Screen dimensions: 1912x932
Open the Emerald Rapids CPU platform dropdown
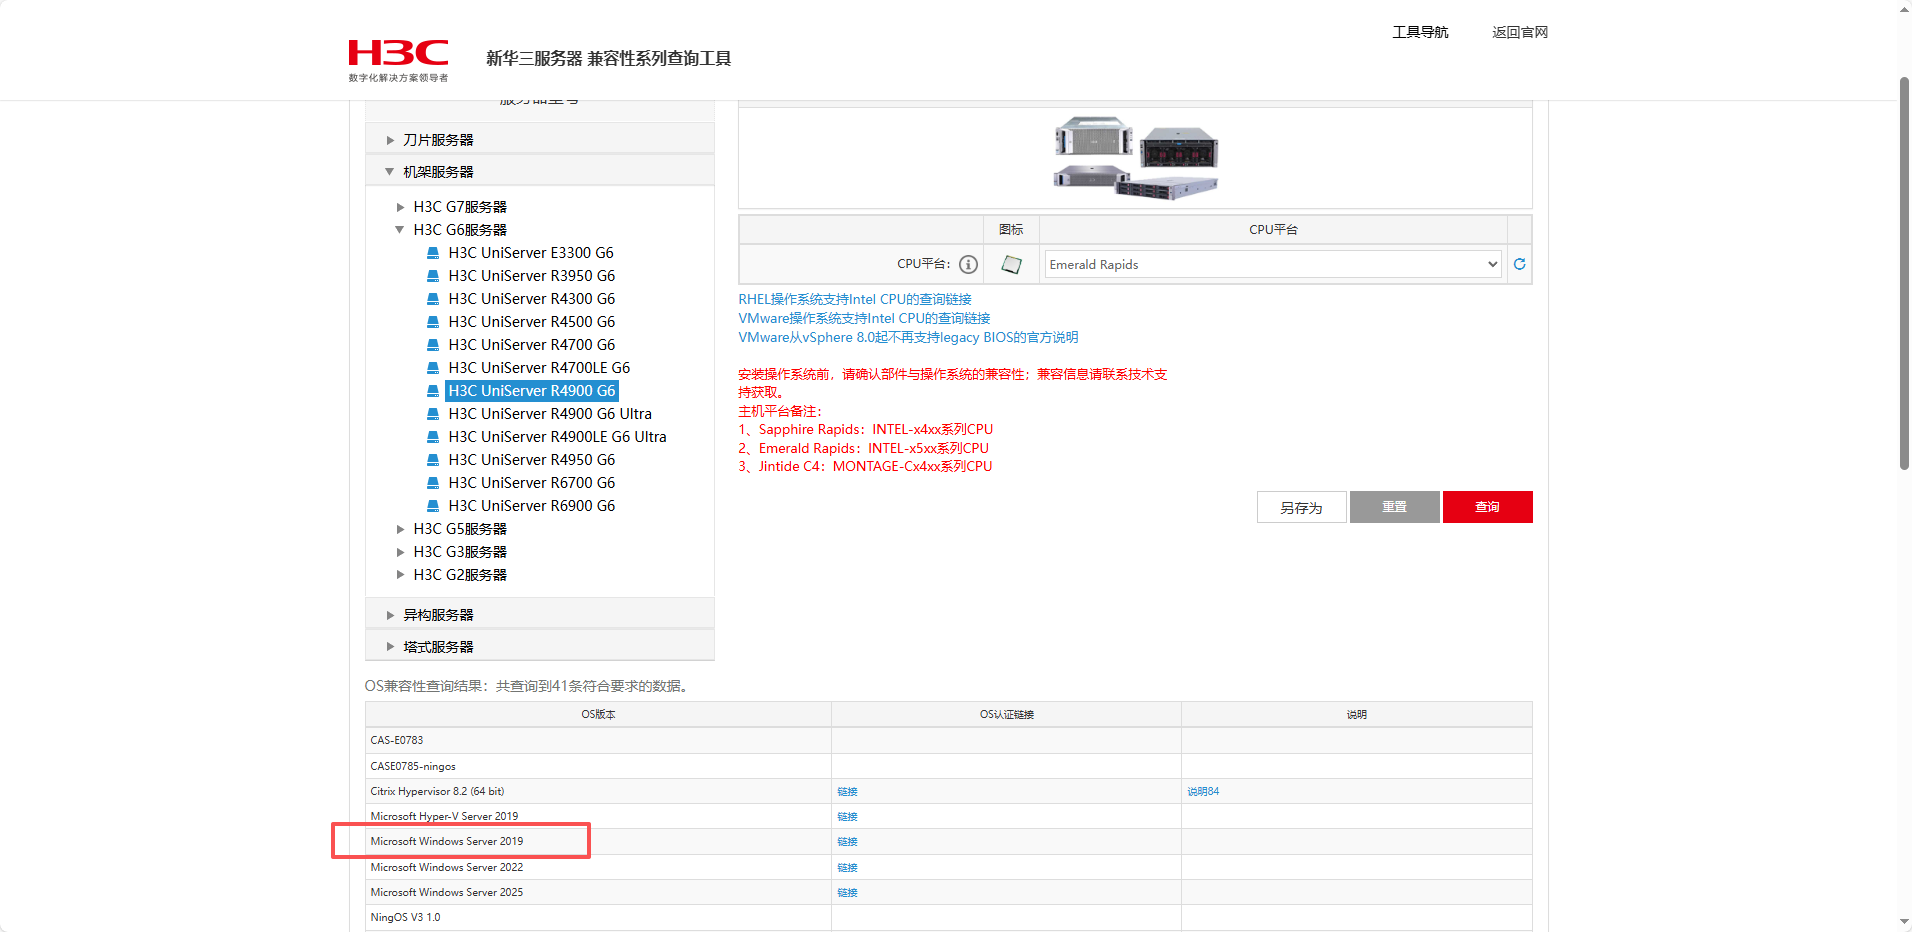pos(1272,264)
